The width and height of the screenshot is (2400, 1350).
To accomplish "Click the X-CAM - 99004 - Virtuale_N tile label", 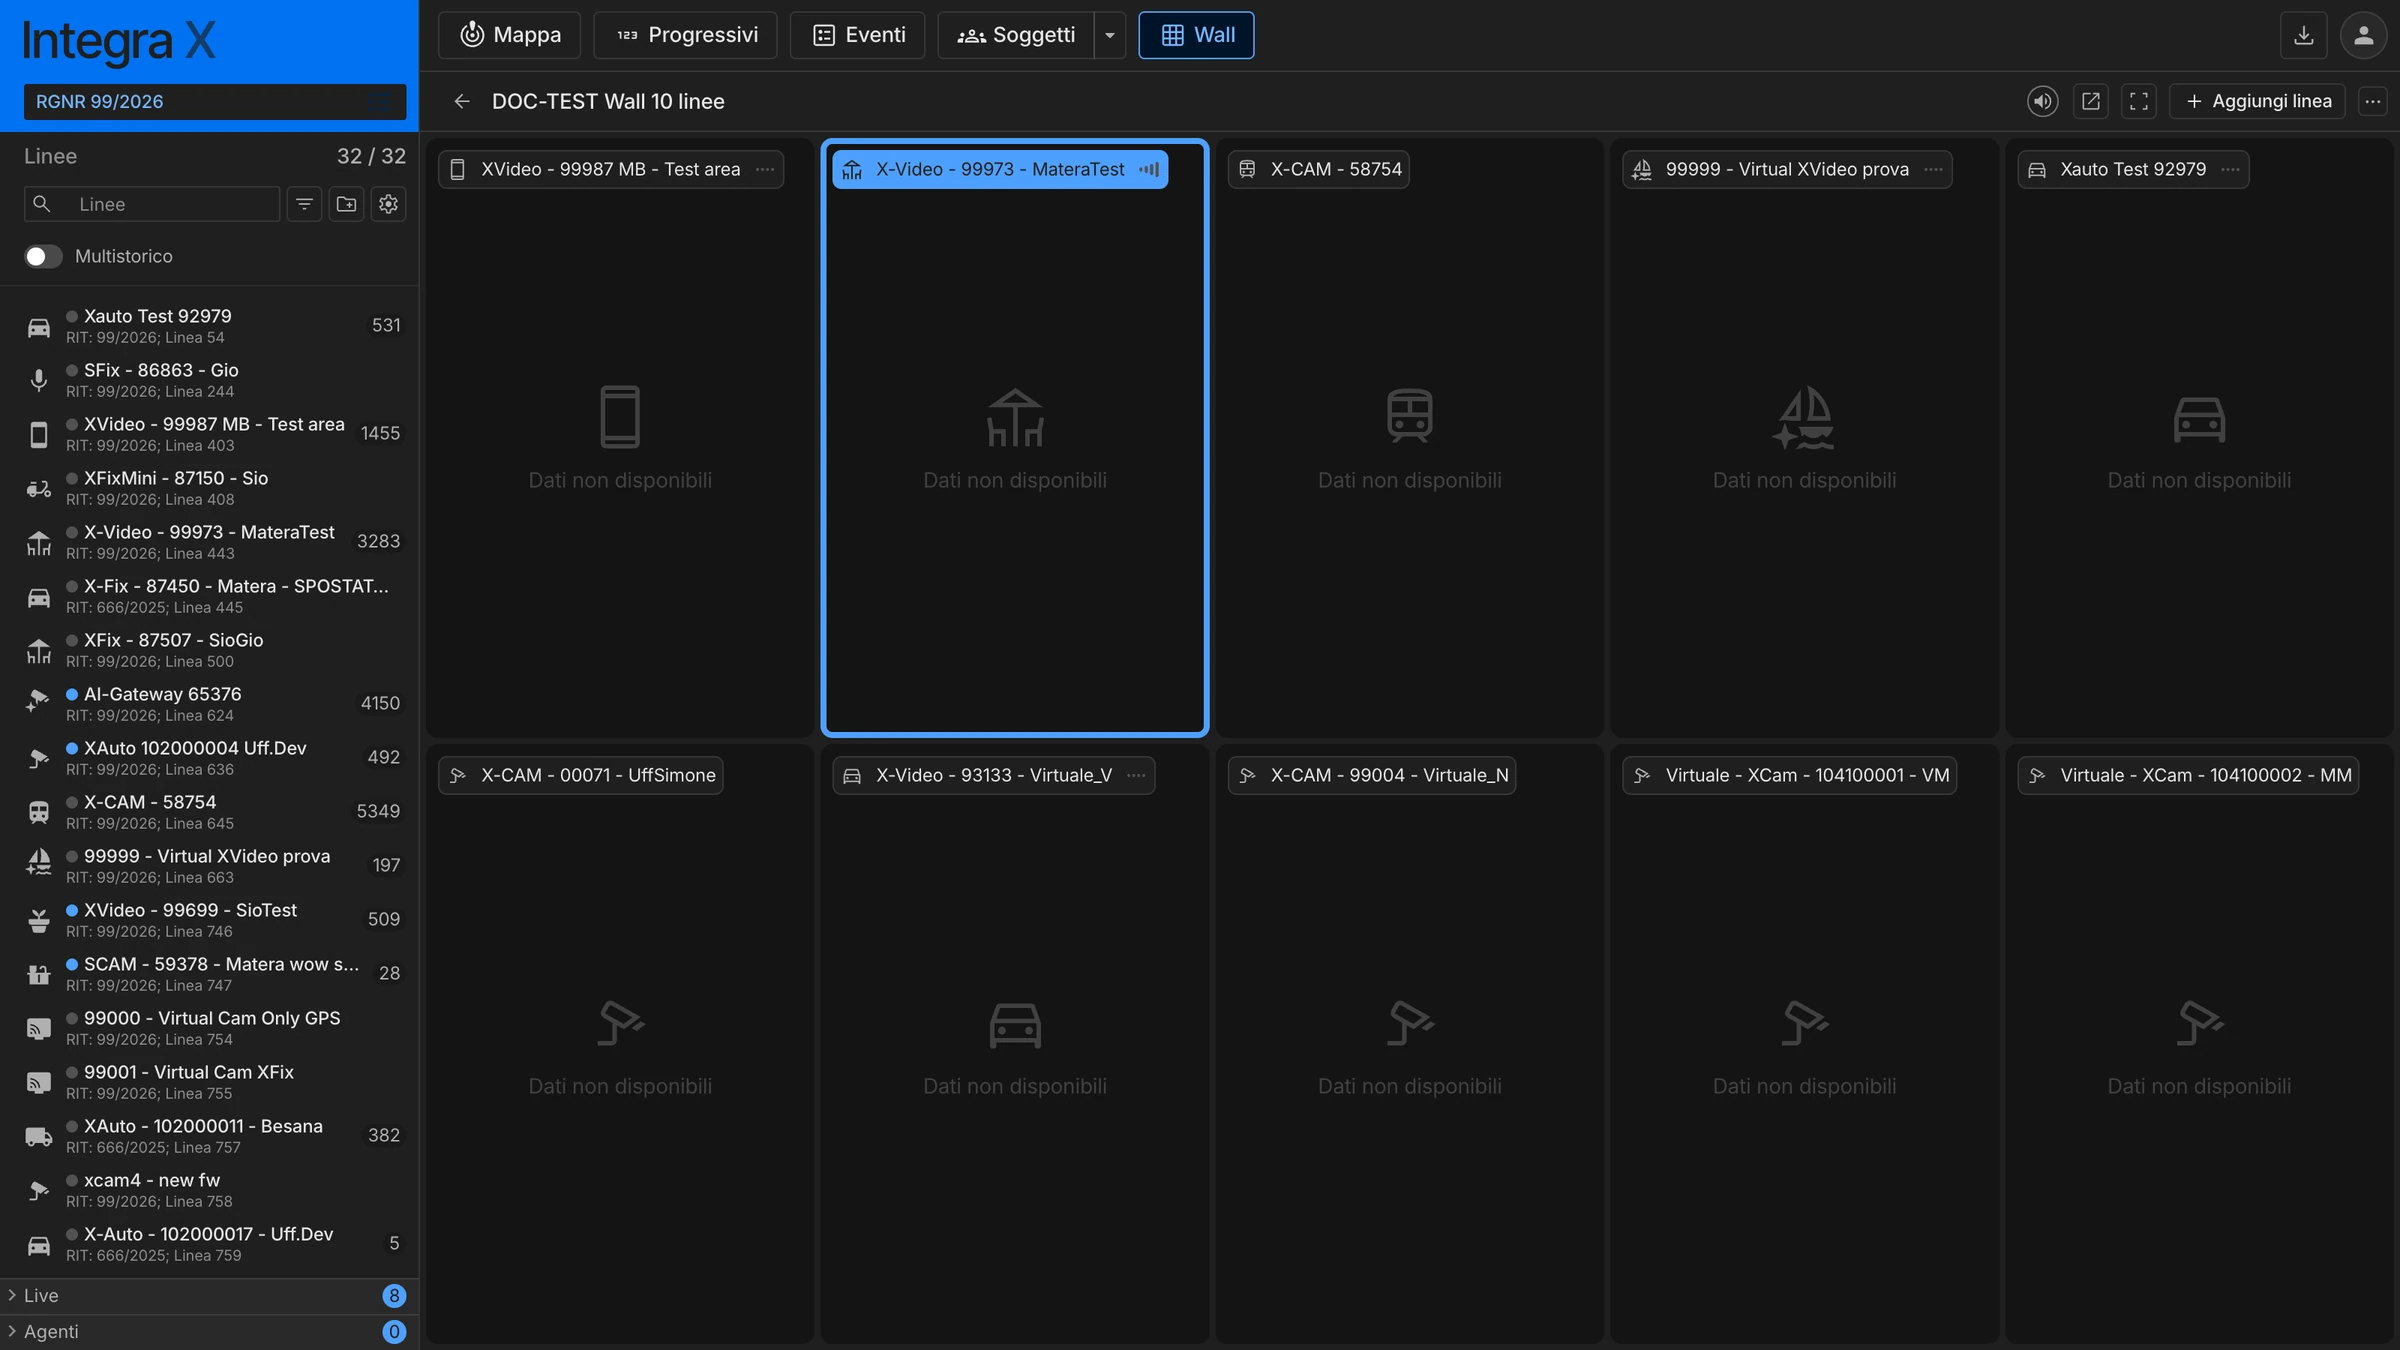I will (1372, 775).
